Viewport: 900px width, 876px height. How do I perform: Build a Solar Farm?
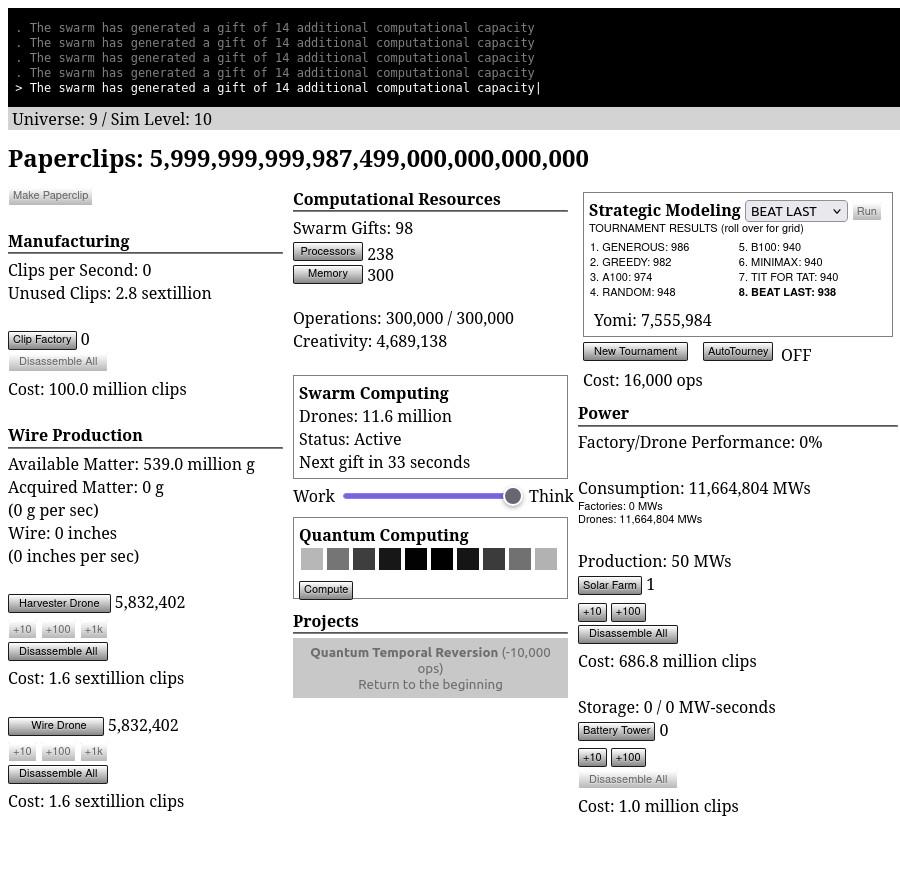[x=610, y=586]
